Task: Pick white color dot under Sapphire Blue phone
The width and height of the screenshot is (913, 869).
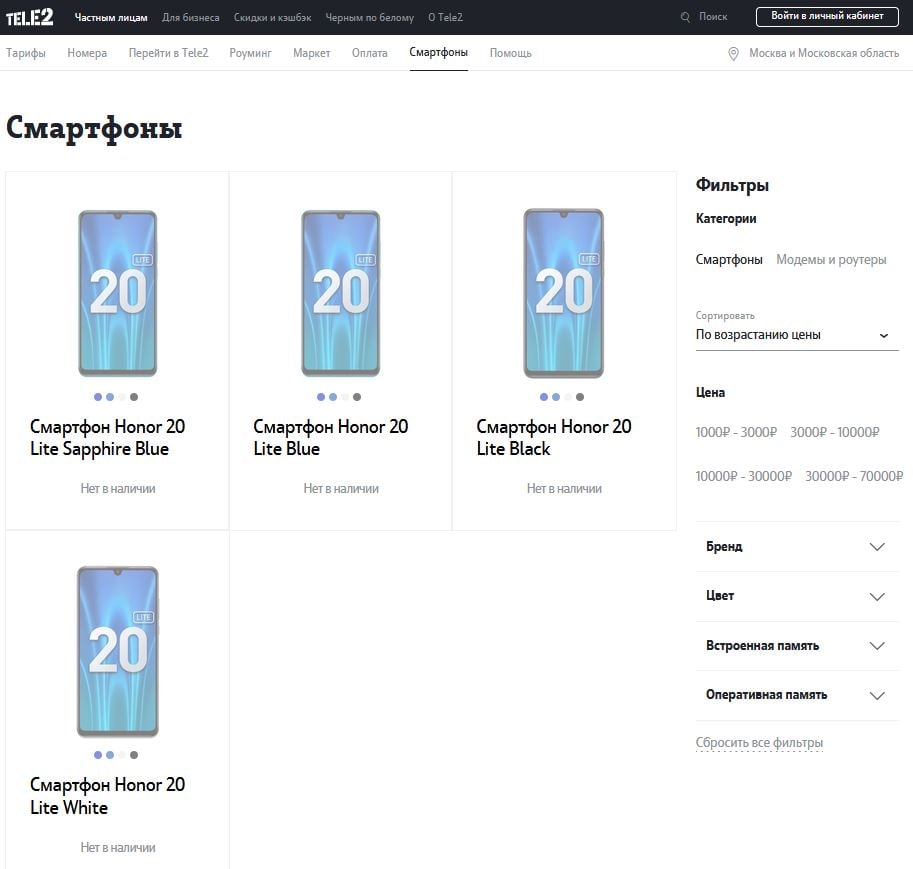Action: point(122,397)
